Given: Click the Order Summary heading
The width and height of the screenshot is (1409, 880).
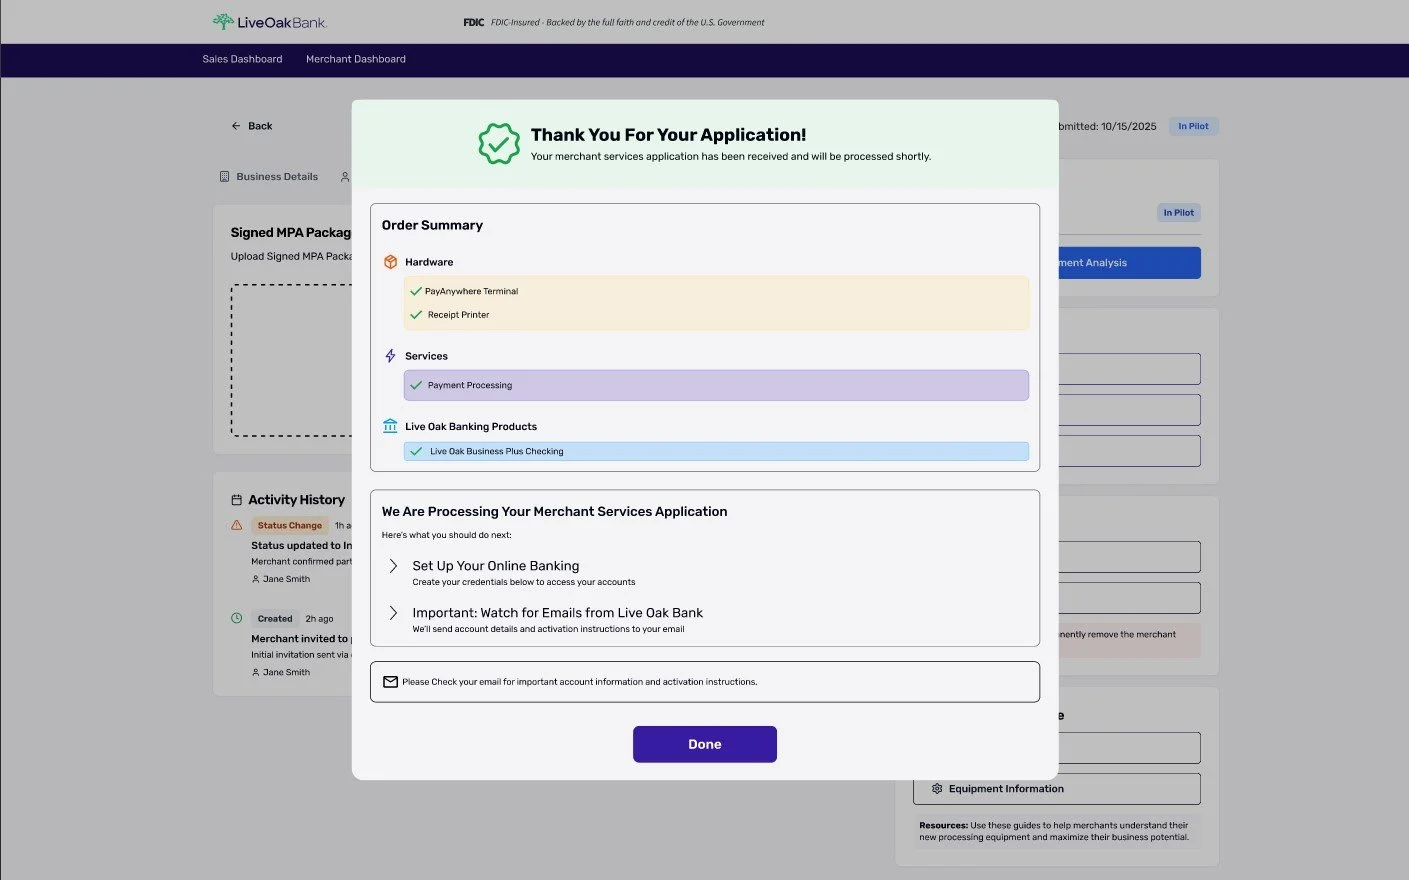Looking at the screenshot, I should [x=432, y=225].
